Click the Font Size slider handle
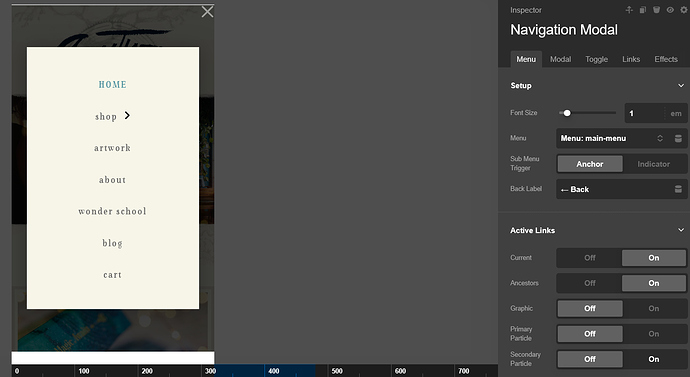Image resolution: width=690 pixels, height=377 pixels. (567, 113)
